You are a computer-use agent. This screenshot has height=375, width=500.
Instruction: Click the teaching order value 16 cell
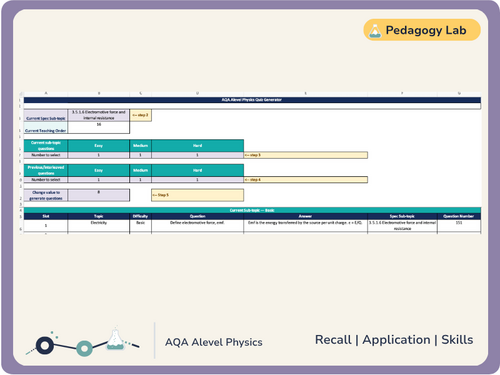(99, 128)
